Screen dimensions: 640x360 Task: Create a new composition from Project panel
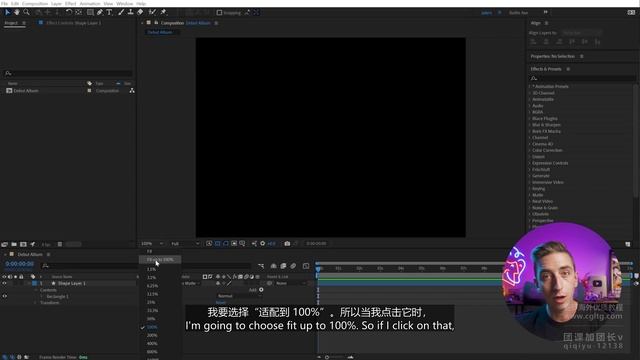click(x=23, y=244)
